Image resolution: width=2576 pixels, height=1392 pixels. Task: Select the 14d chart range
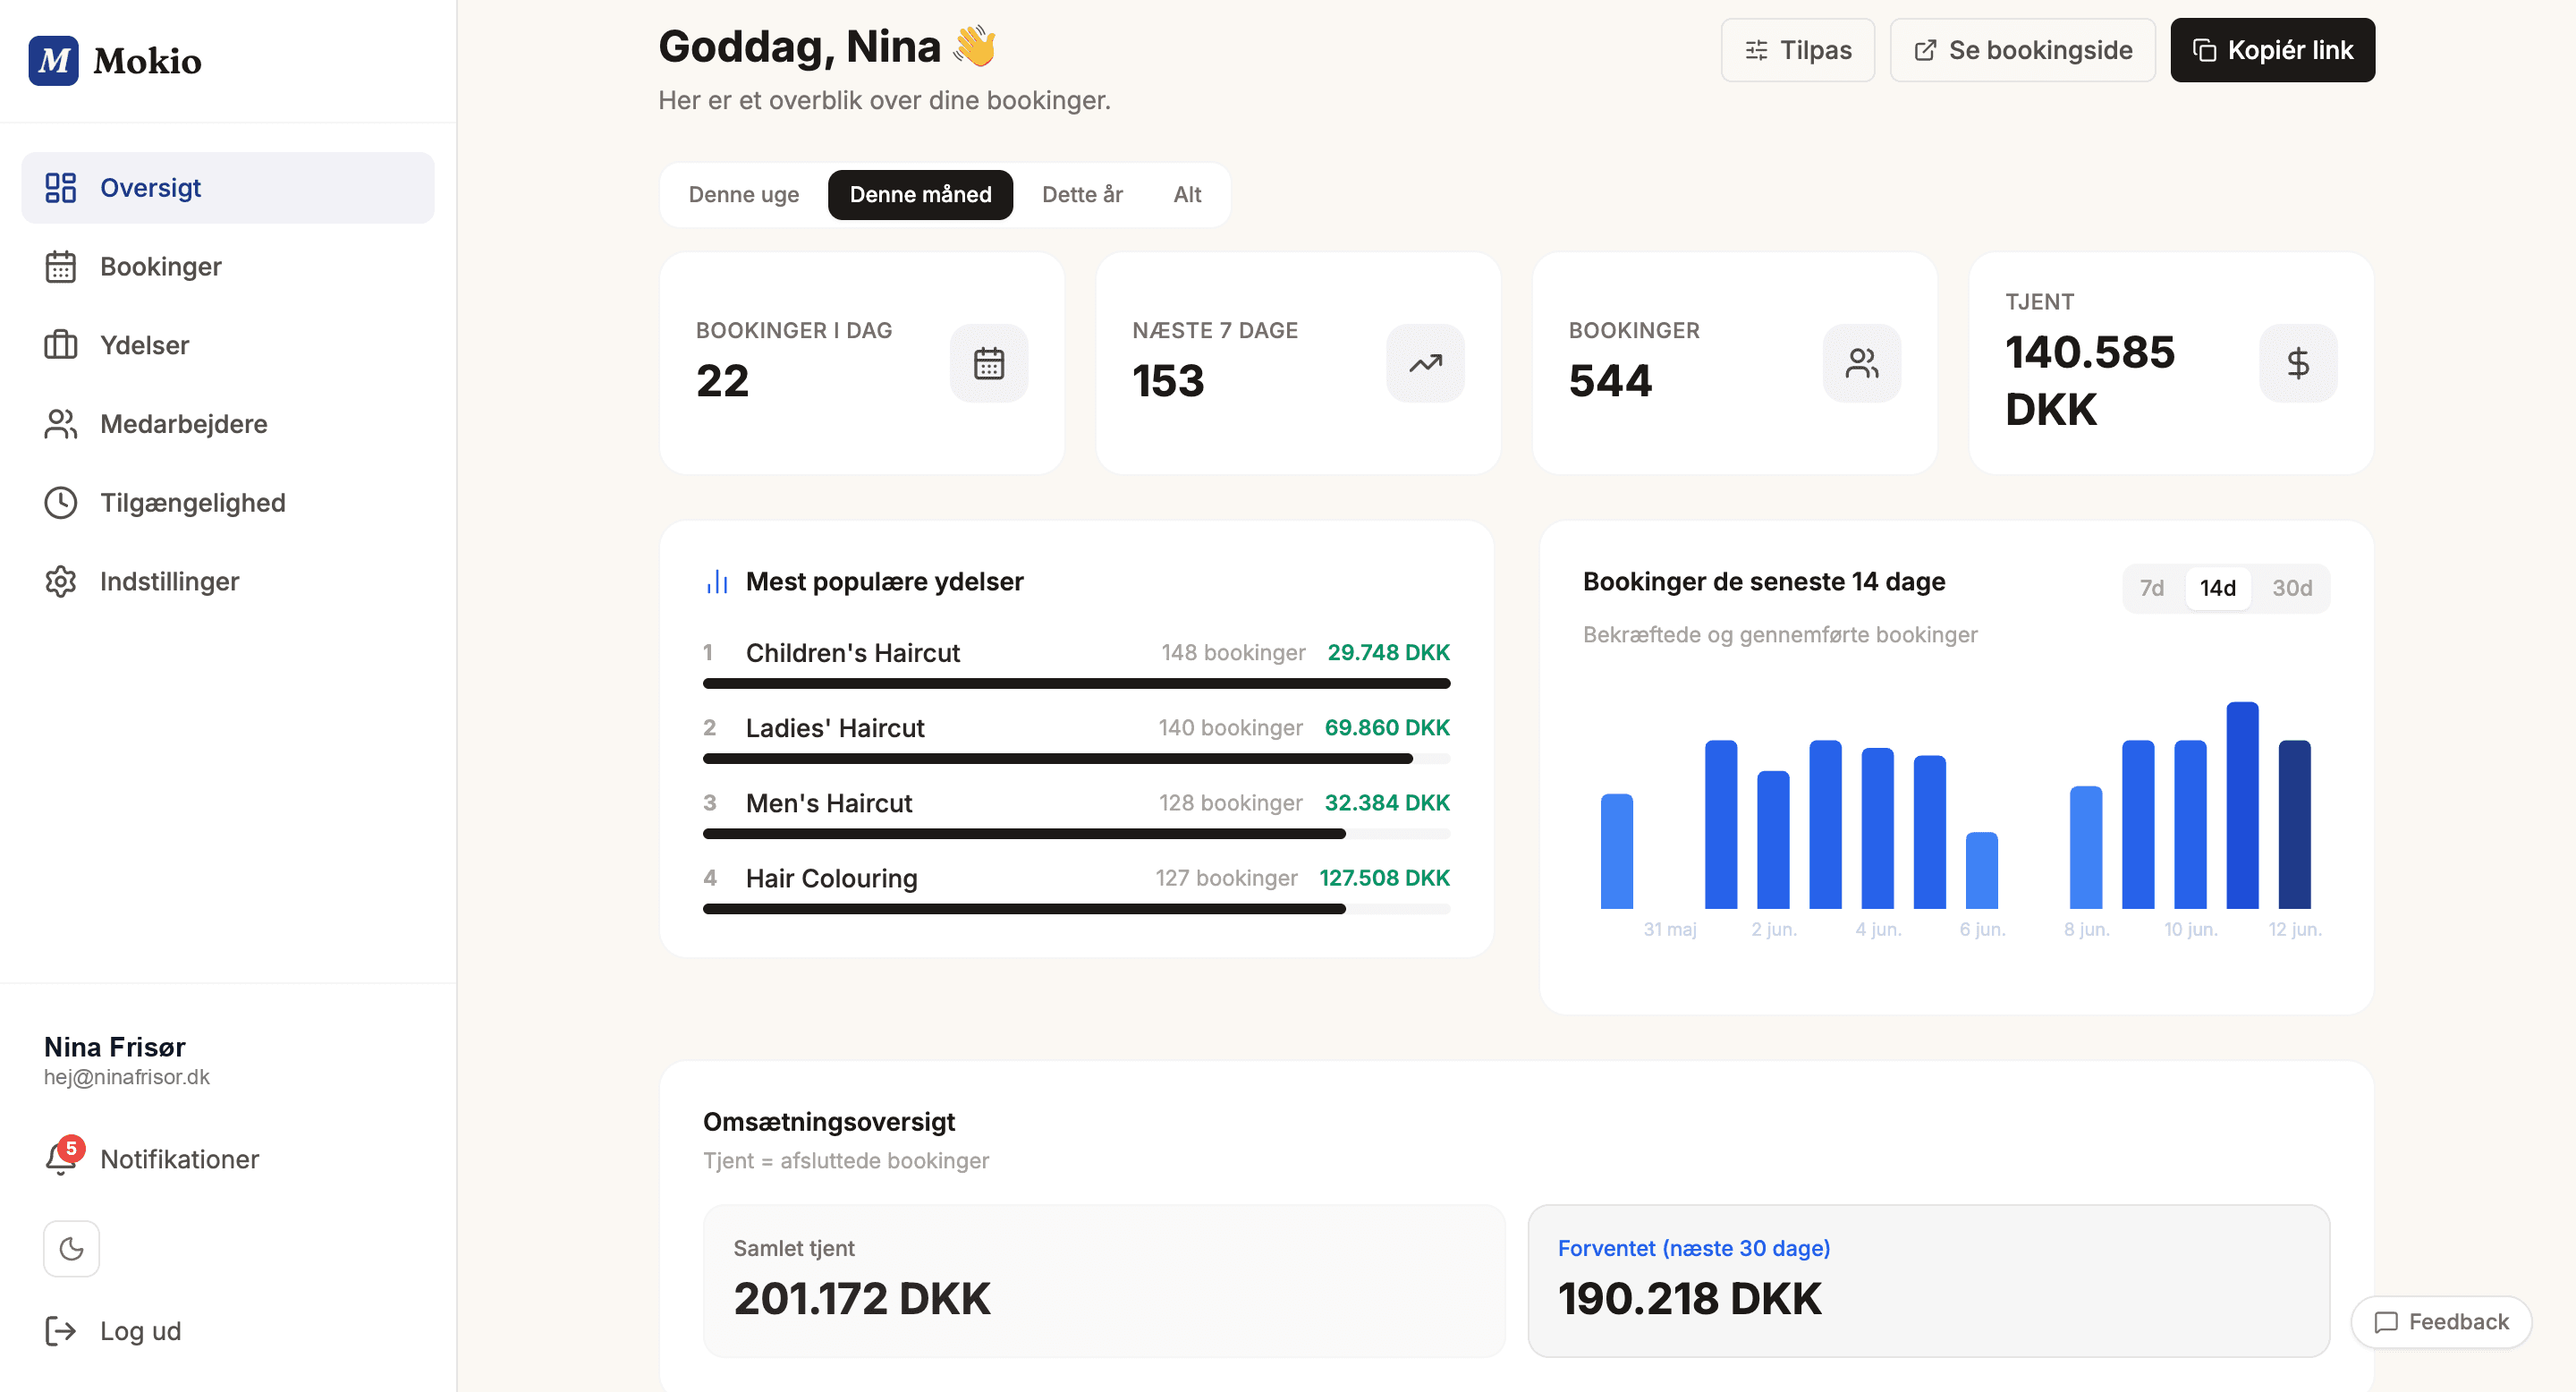[x=2217, y=588]
